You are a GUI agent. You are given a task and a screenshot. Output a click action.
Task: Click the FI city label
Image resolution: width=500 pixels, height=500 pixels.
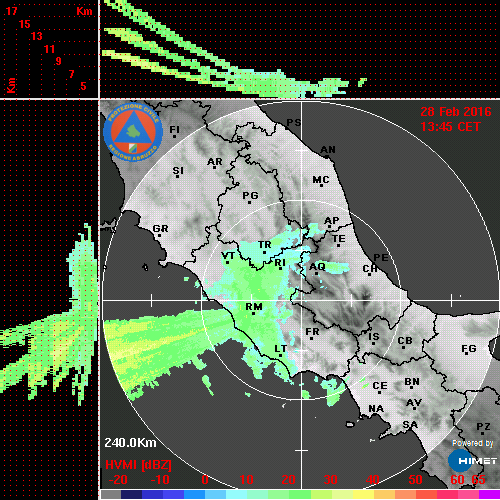[174, 129]
